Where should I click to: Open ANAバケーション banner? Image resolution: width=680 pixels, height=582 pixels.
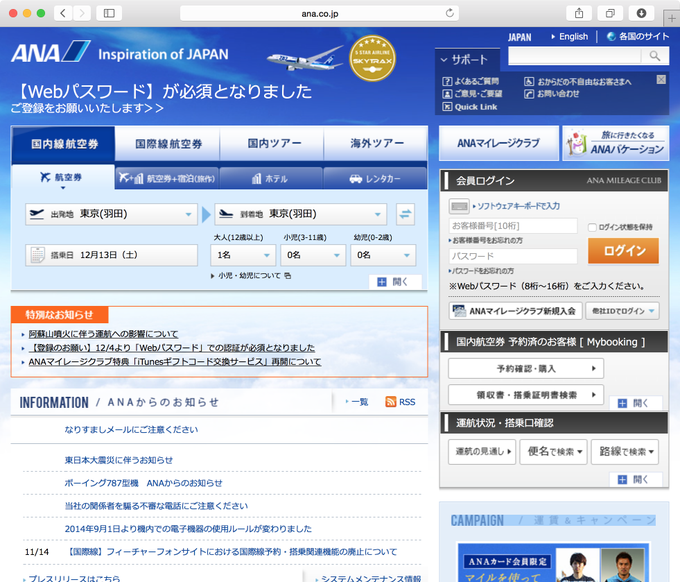(x=616, y=143)
